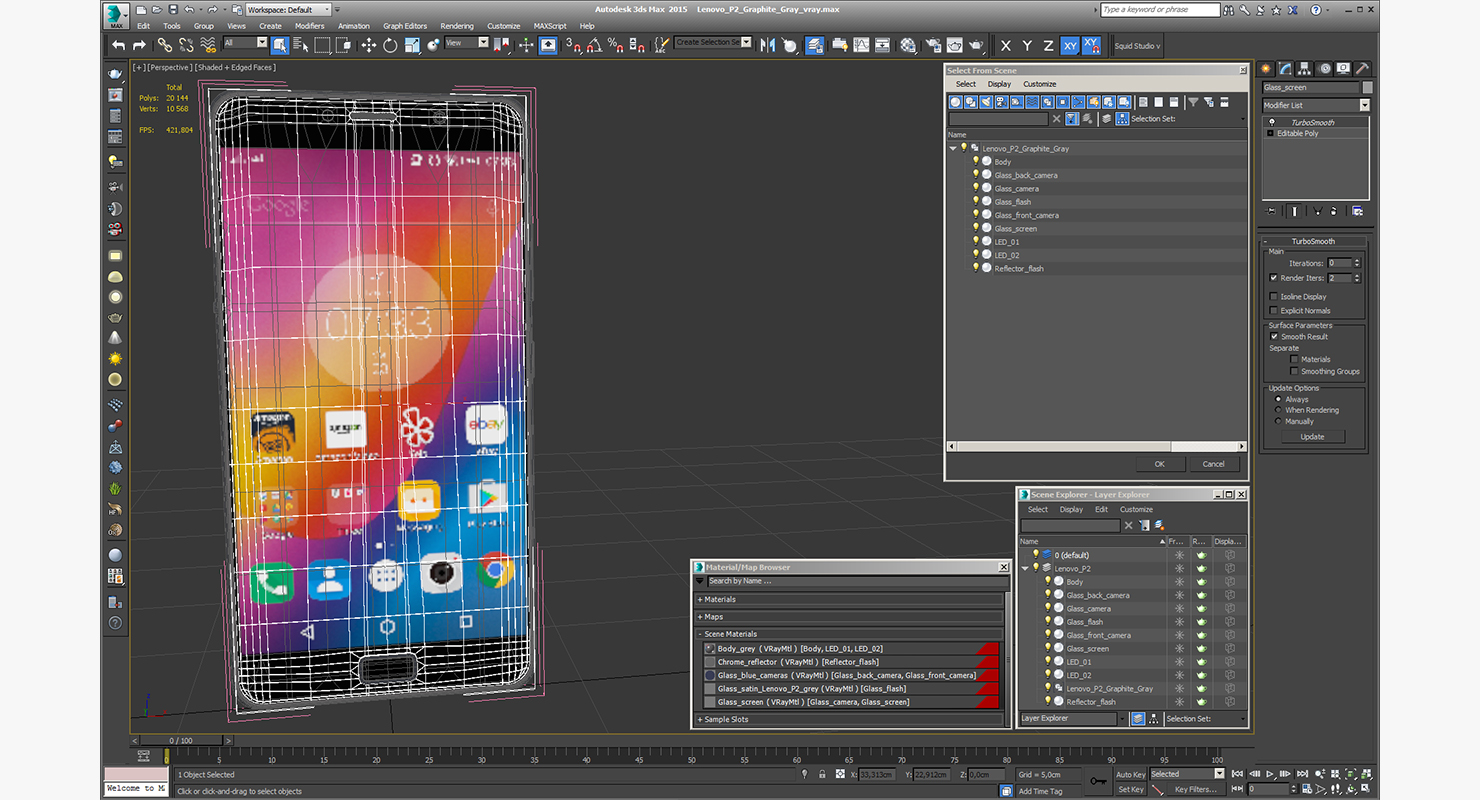Click the Render Production teapot icon
Image resolution: width=1480 pixels, height=800 pixels.
pyautogui.click(x=976, y=45)
